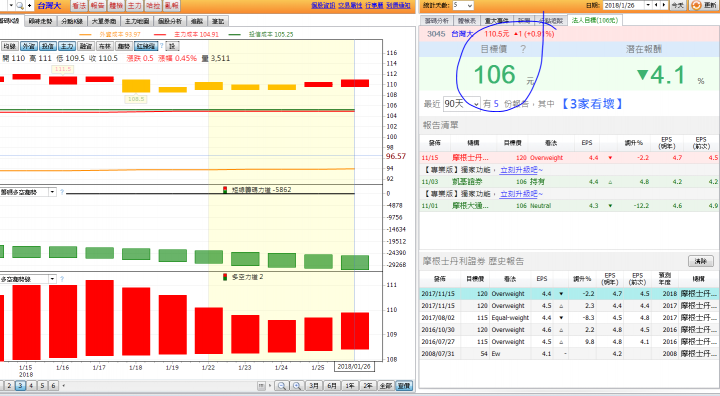Switch to the 體檢表 tab
Image resolution: width=720 pixels, height=396 pixels.
point(467,21)
